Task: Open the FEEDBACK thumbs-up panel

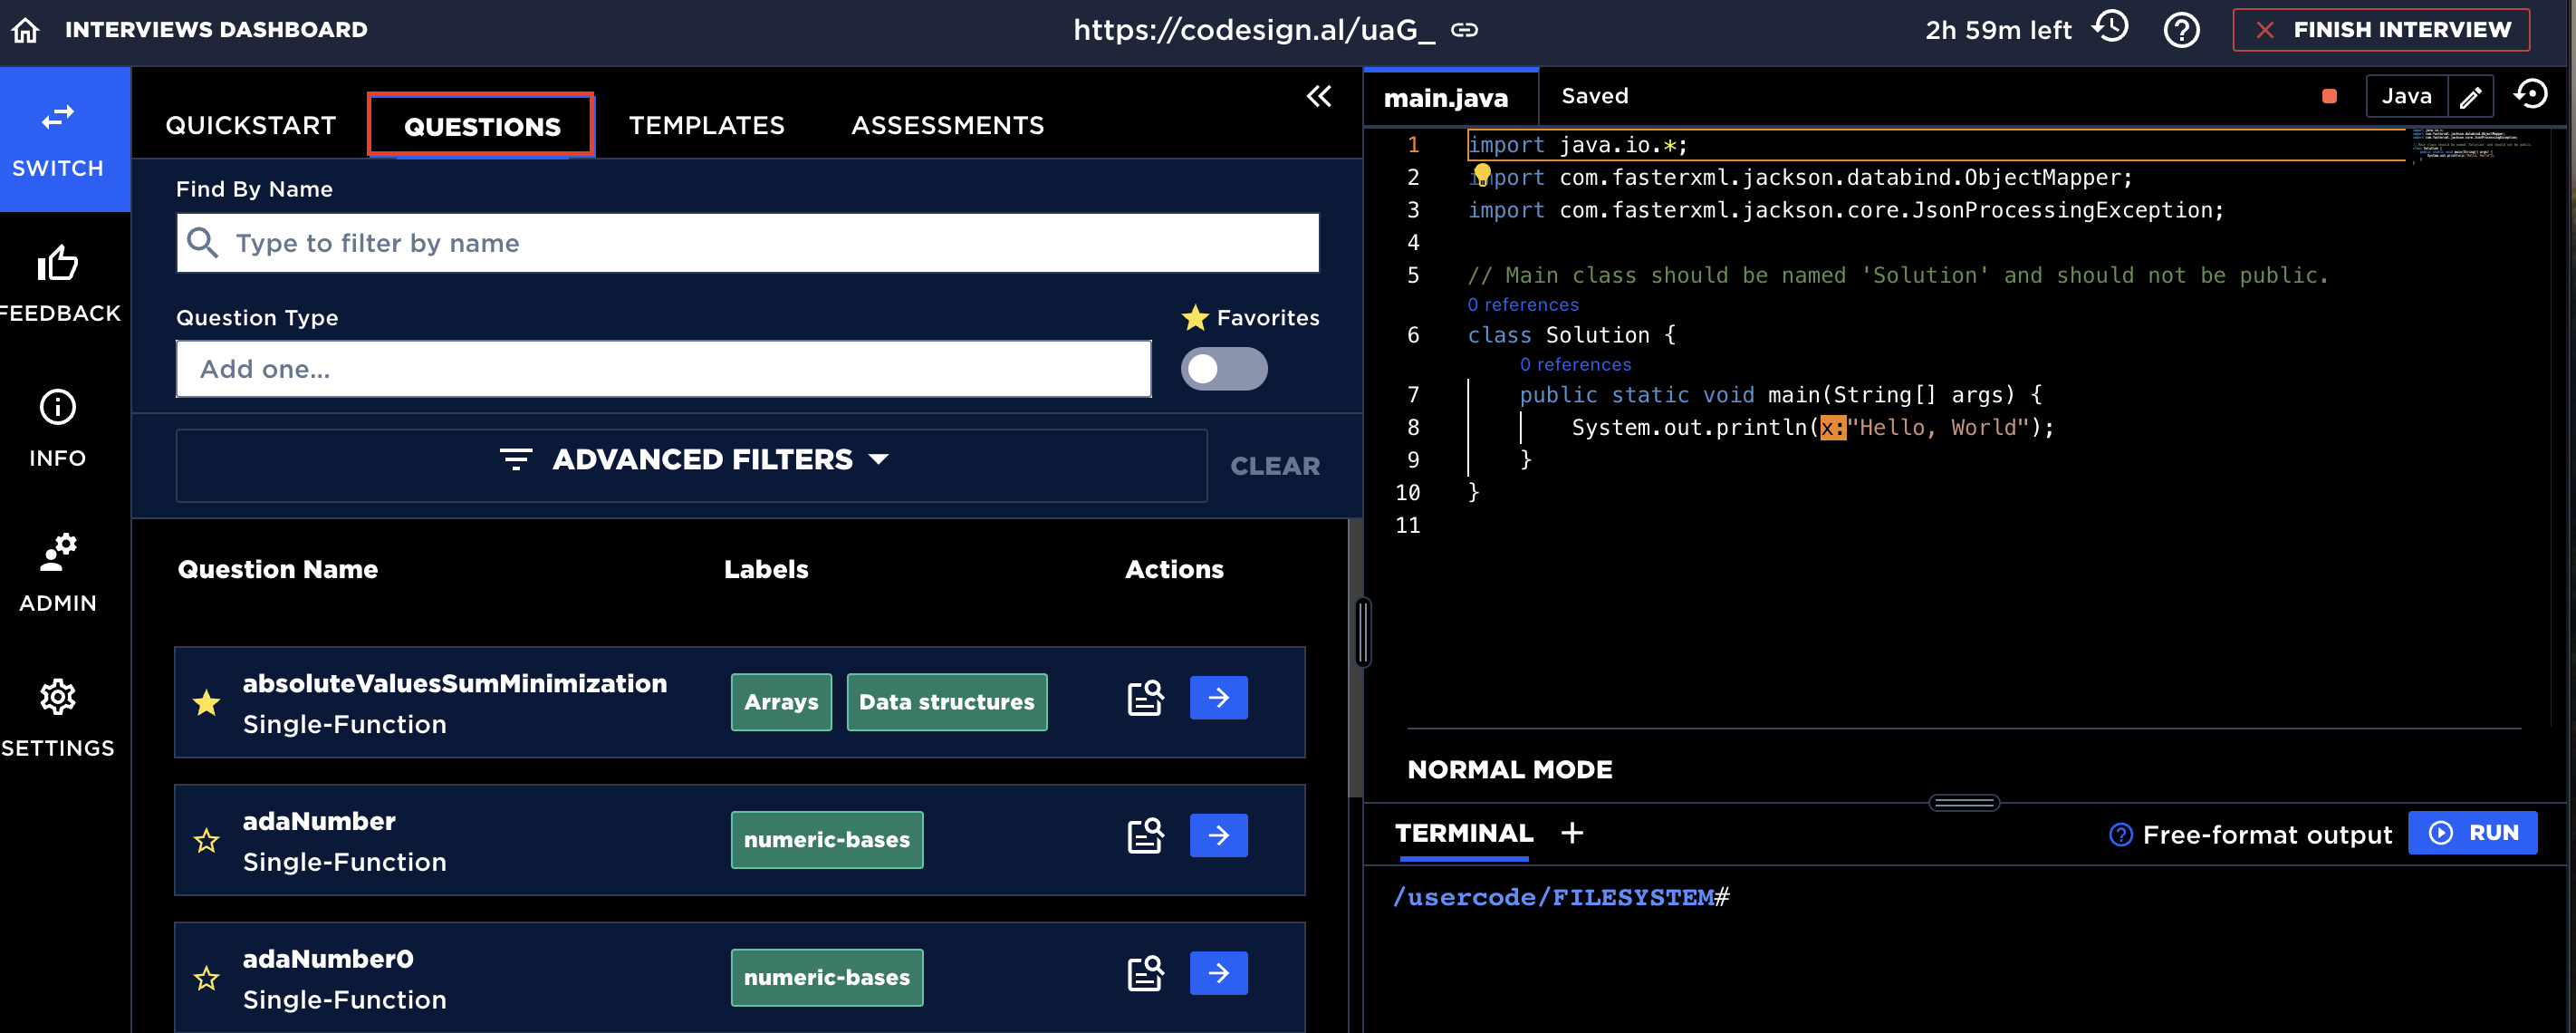Action: pos(58,284)
